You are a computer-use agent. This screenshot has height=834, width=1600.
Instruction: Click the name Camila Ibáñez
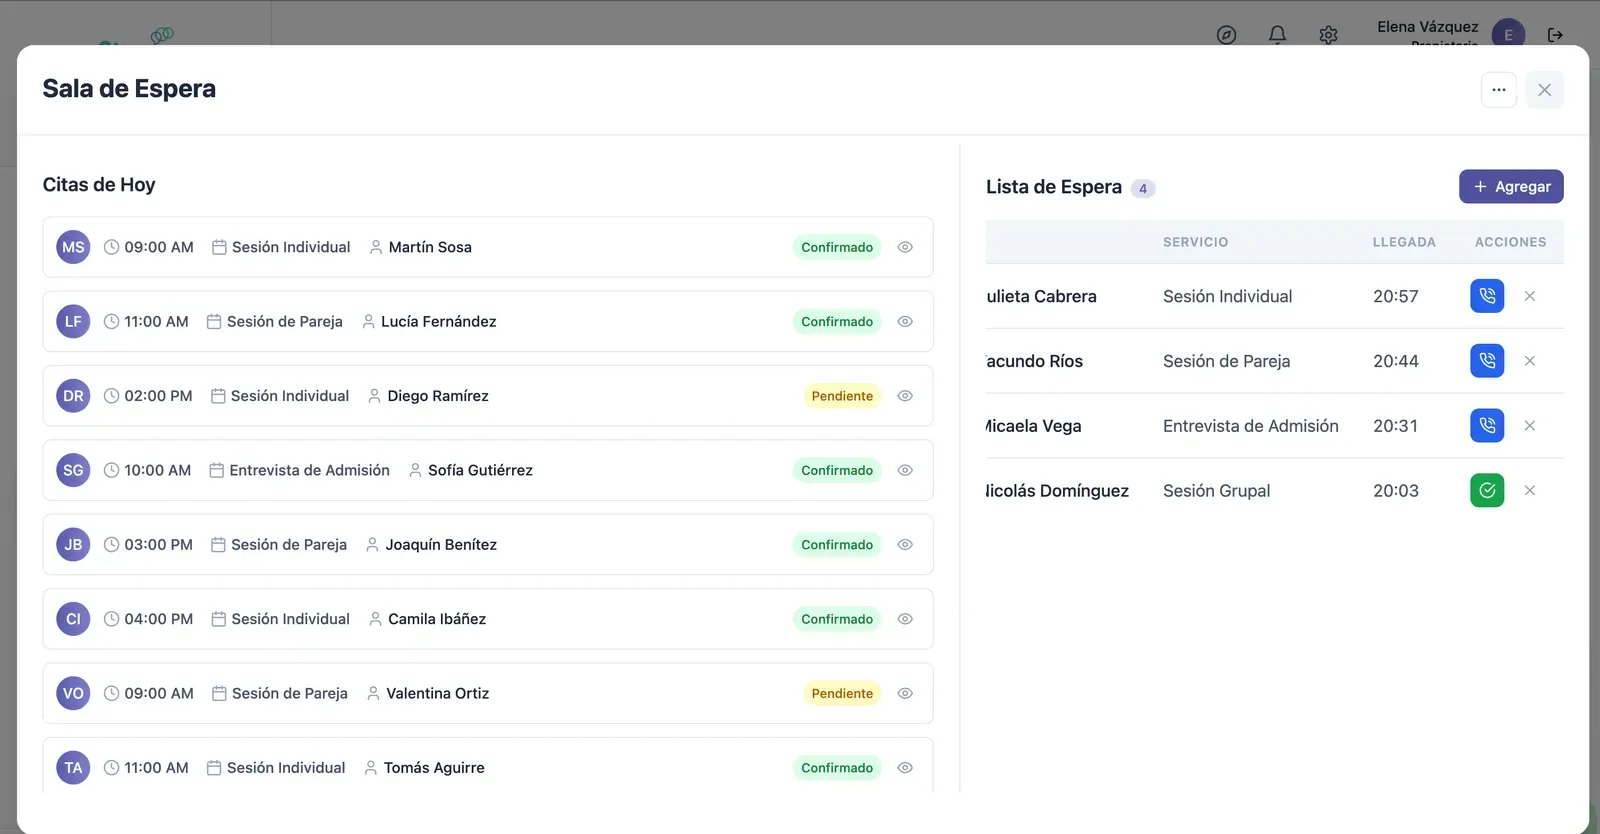437,619
